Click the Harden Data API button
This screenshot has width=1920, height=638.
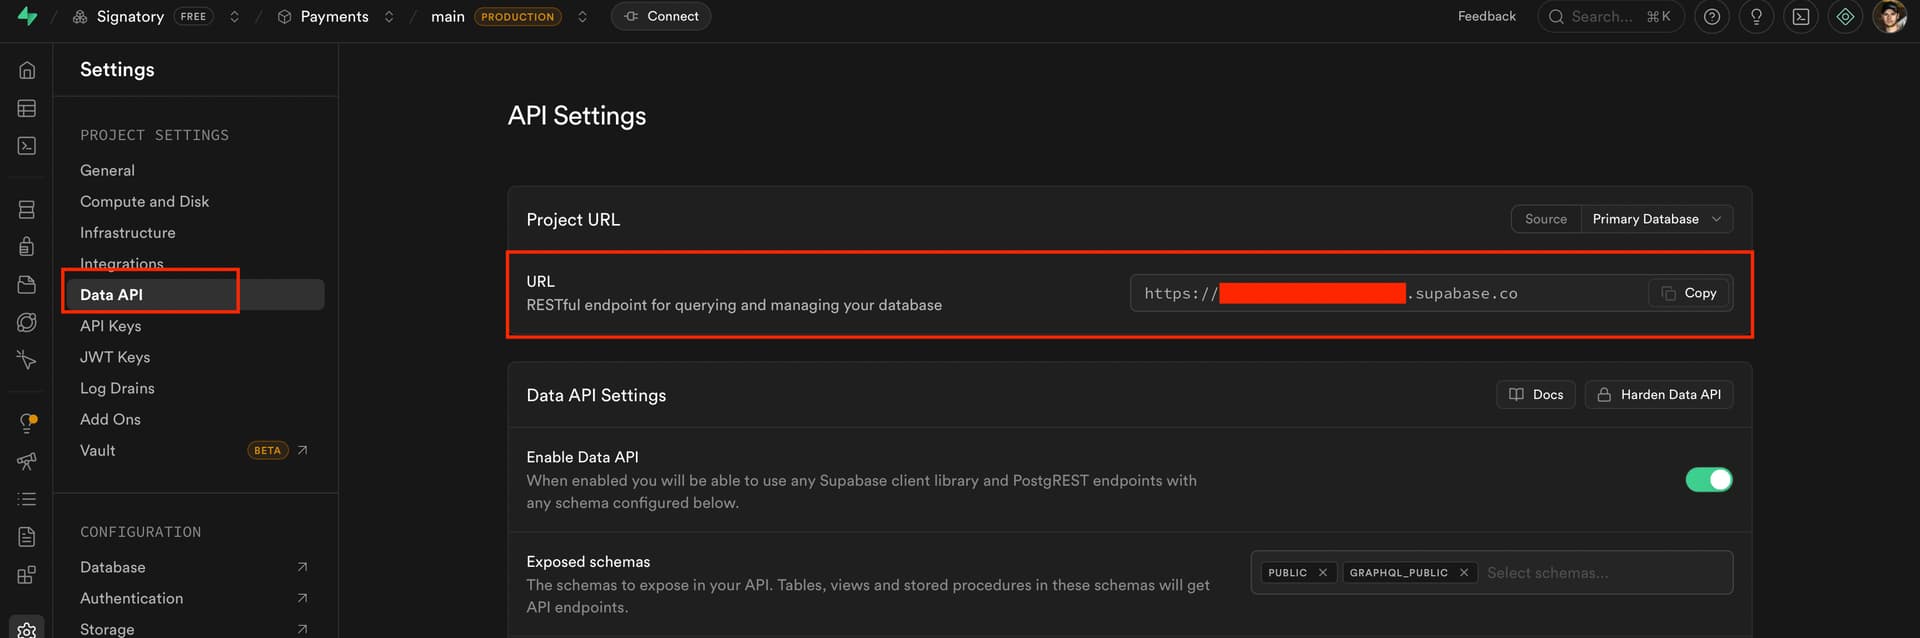click(x=1658, y=395)
